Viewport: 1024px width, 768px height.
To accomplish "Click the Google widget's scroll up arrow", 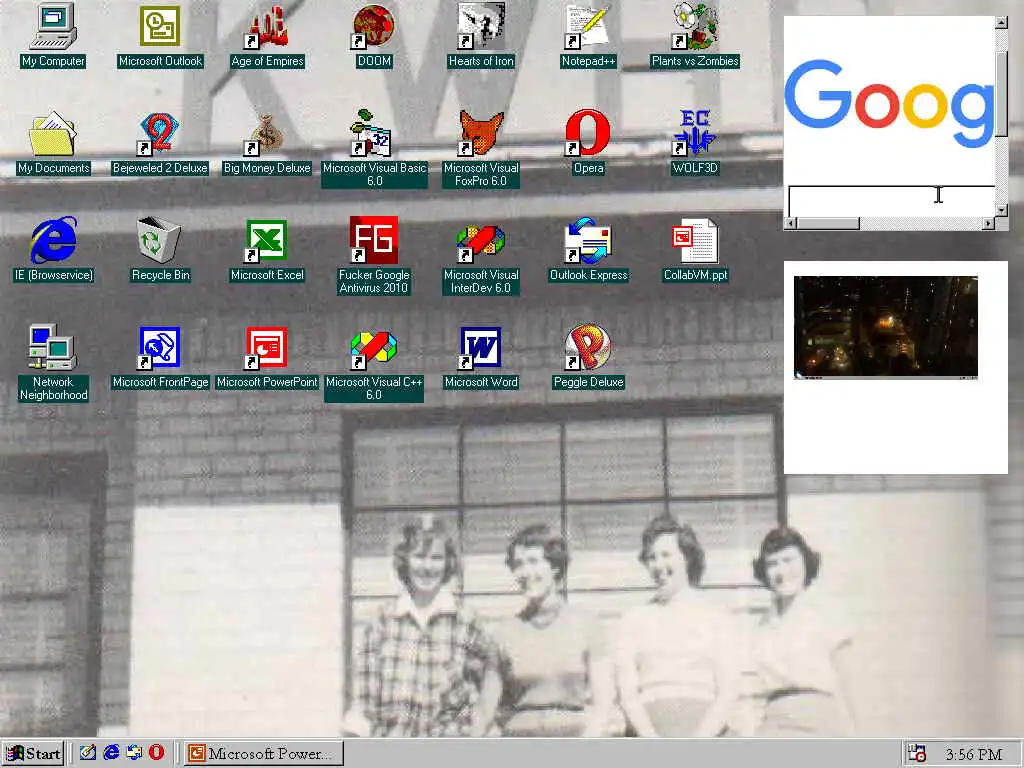I will point(1001,23).
